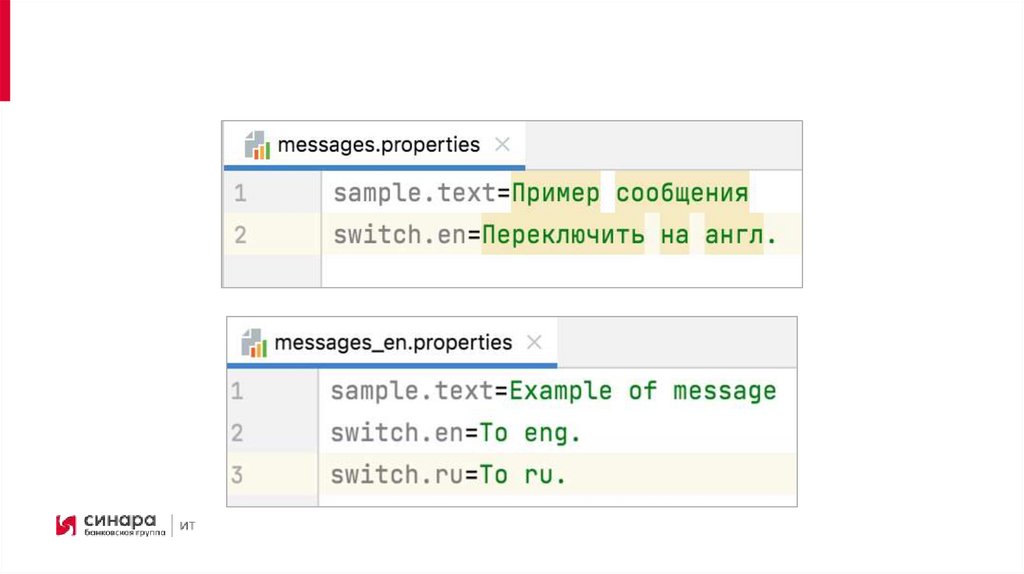
Task: Click the sample.text key in messages.properties
Action: point(416,193)
